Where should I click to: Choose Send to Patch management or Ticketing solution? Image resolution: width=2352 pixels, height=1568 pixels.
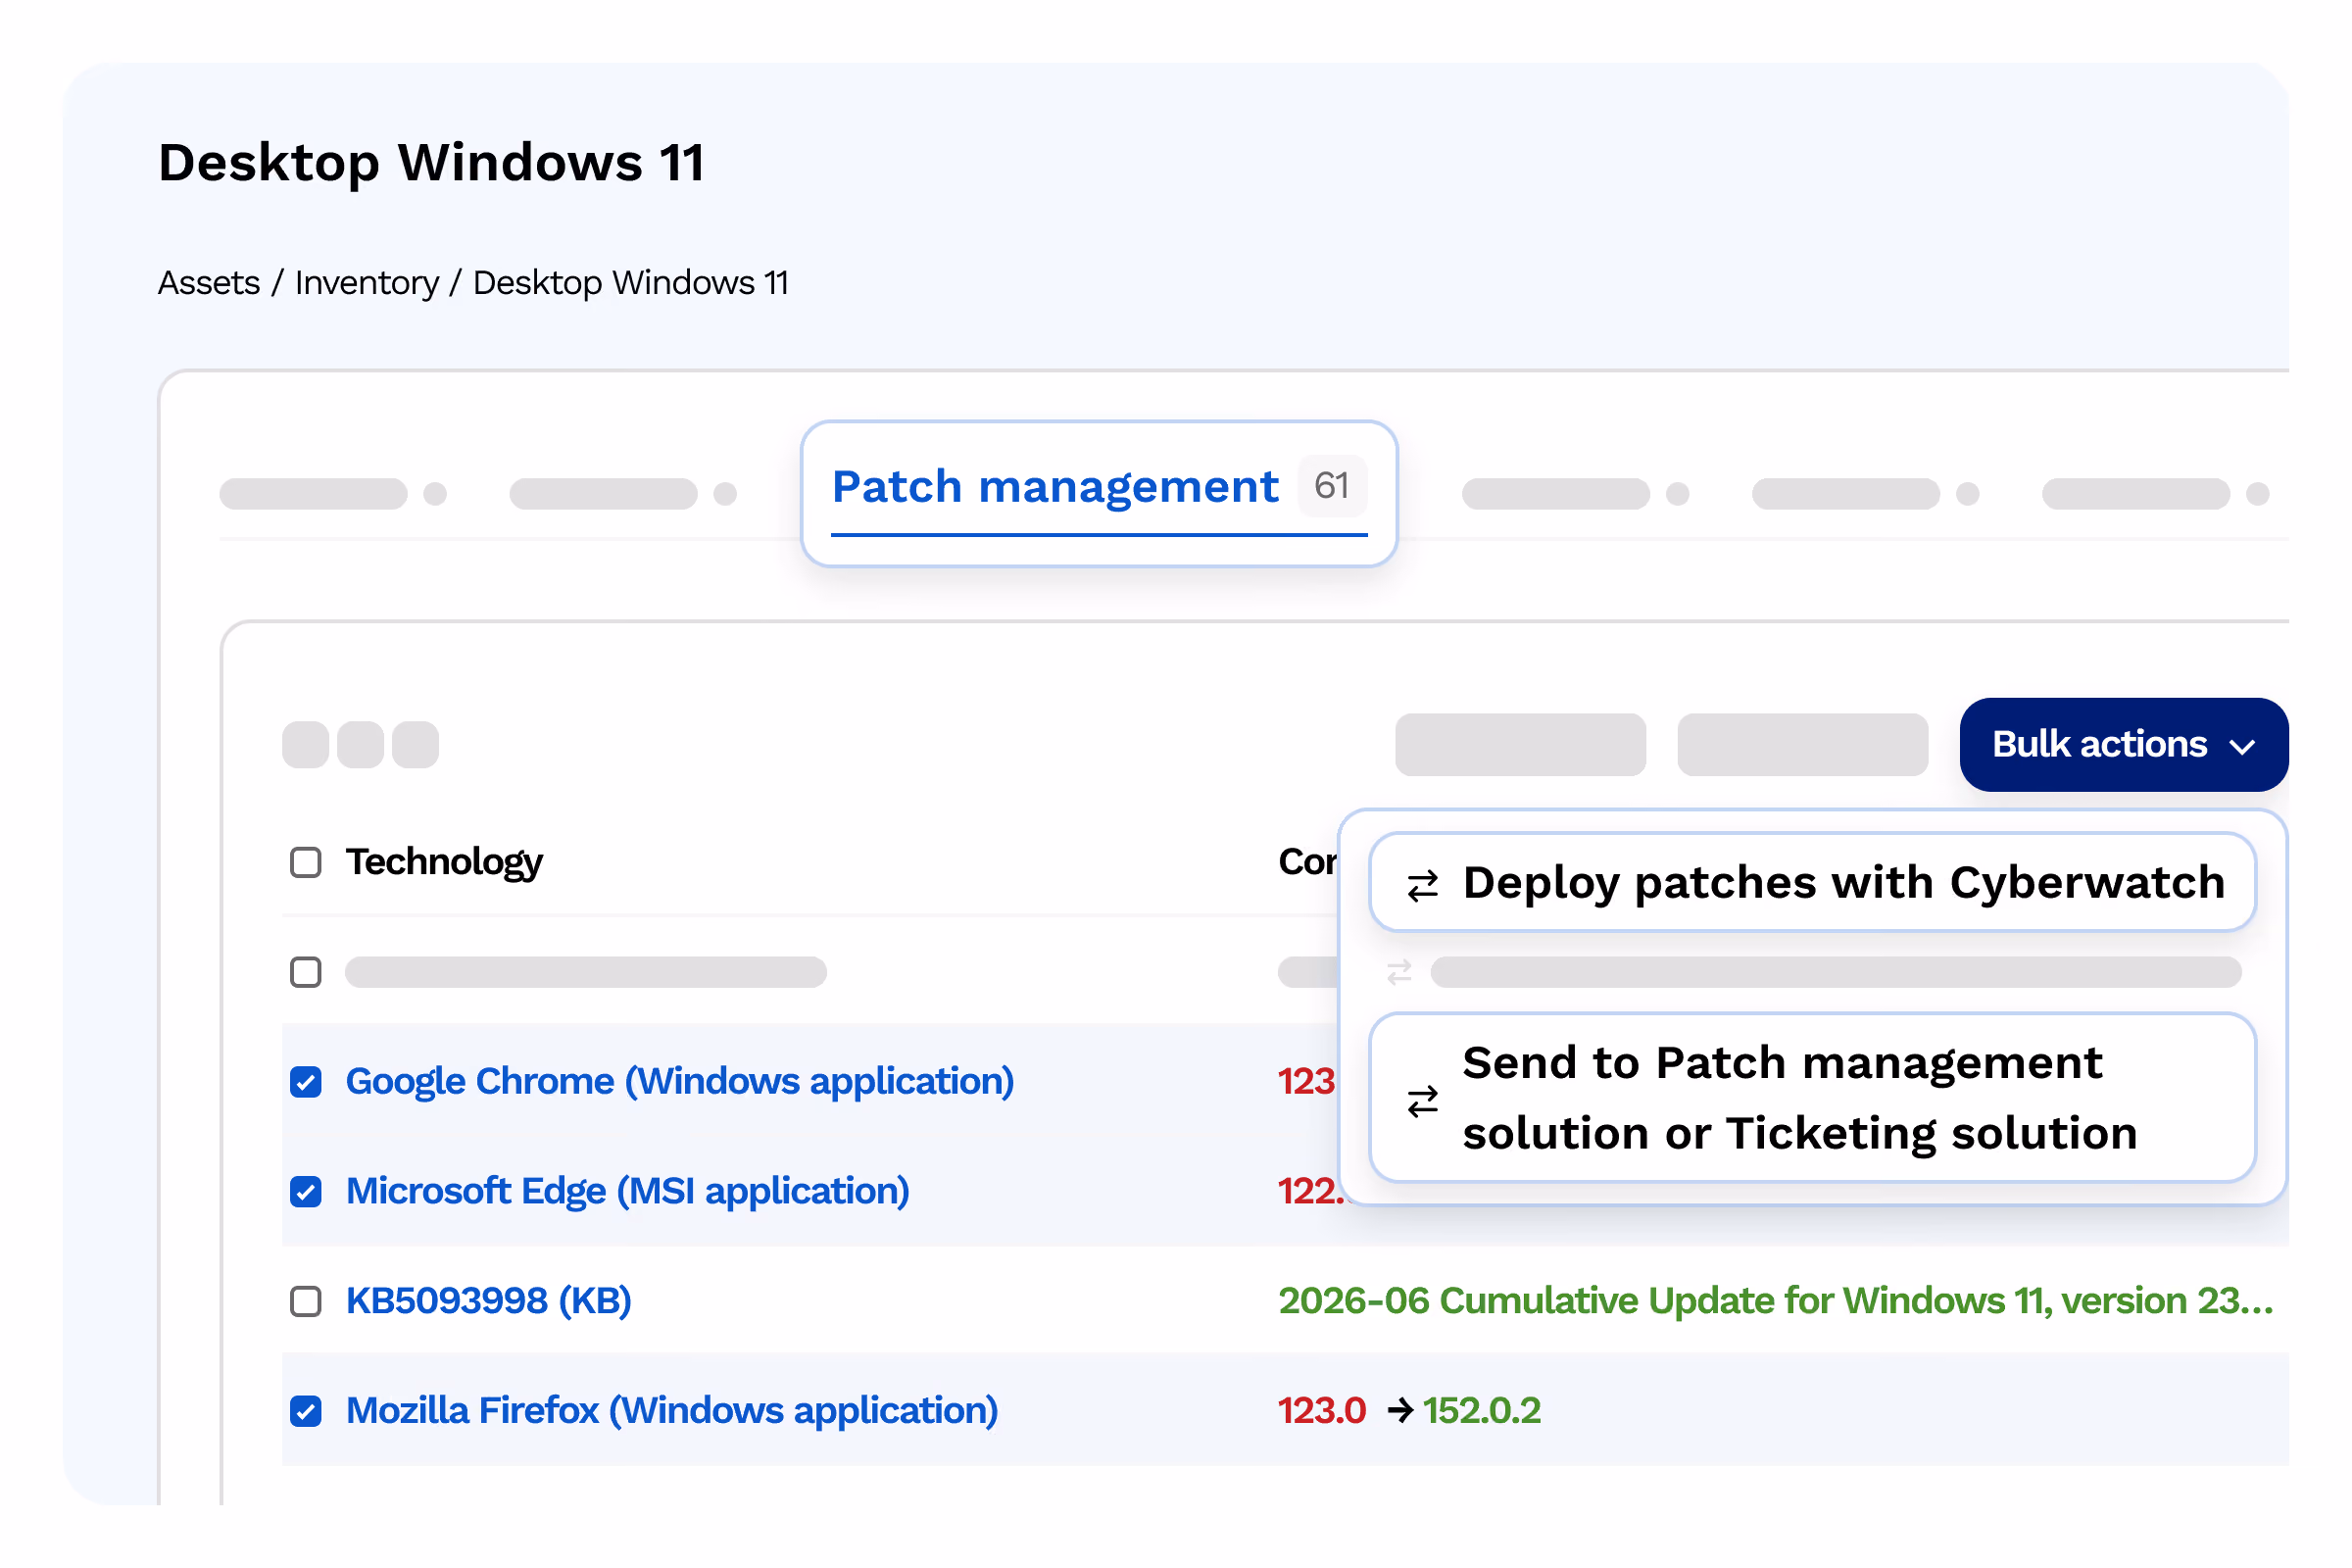[x=1812, y=1098]
